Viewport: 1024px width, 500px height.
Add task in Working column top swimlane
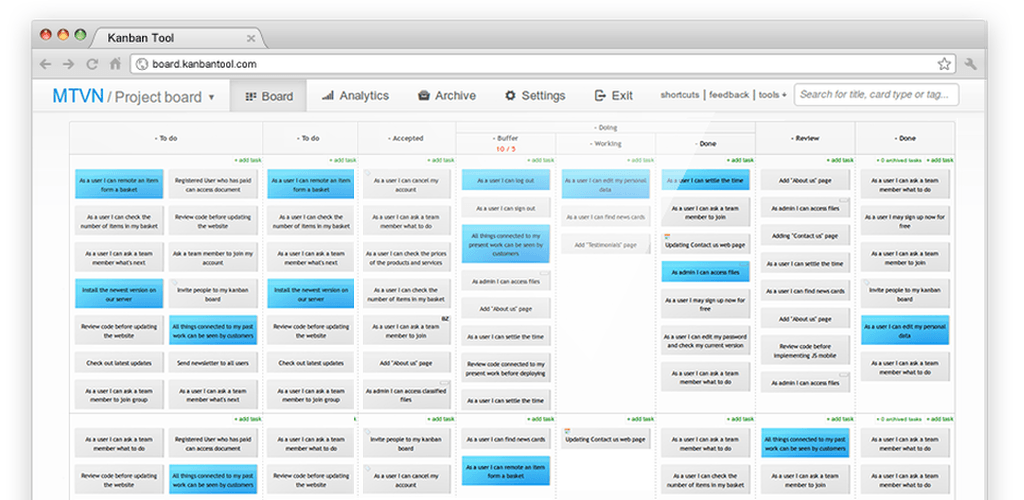point(641,160)
